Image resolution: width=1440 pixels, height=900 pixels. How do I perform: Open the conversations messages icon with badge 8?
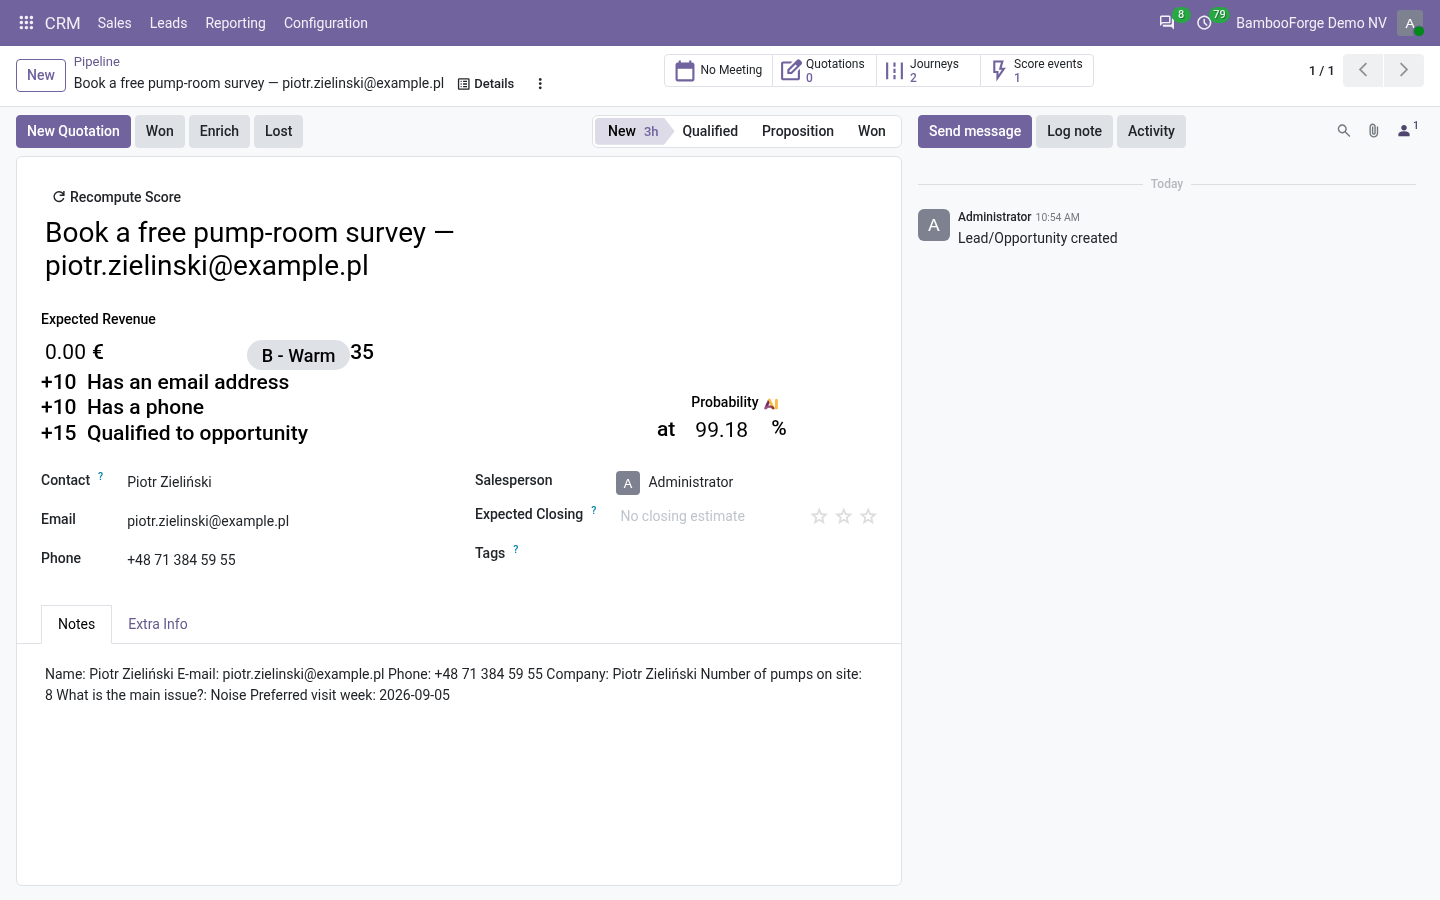[1167, 23]
